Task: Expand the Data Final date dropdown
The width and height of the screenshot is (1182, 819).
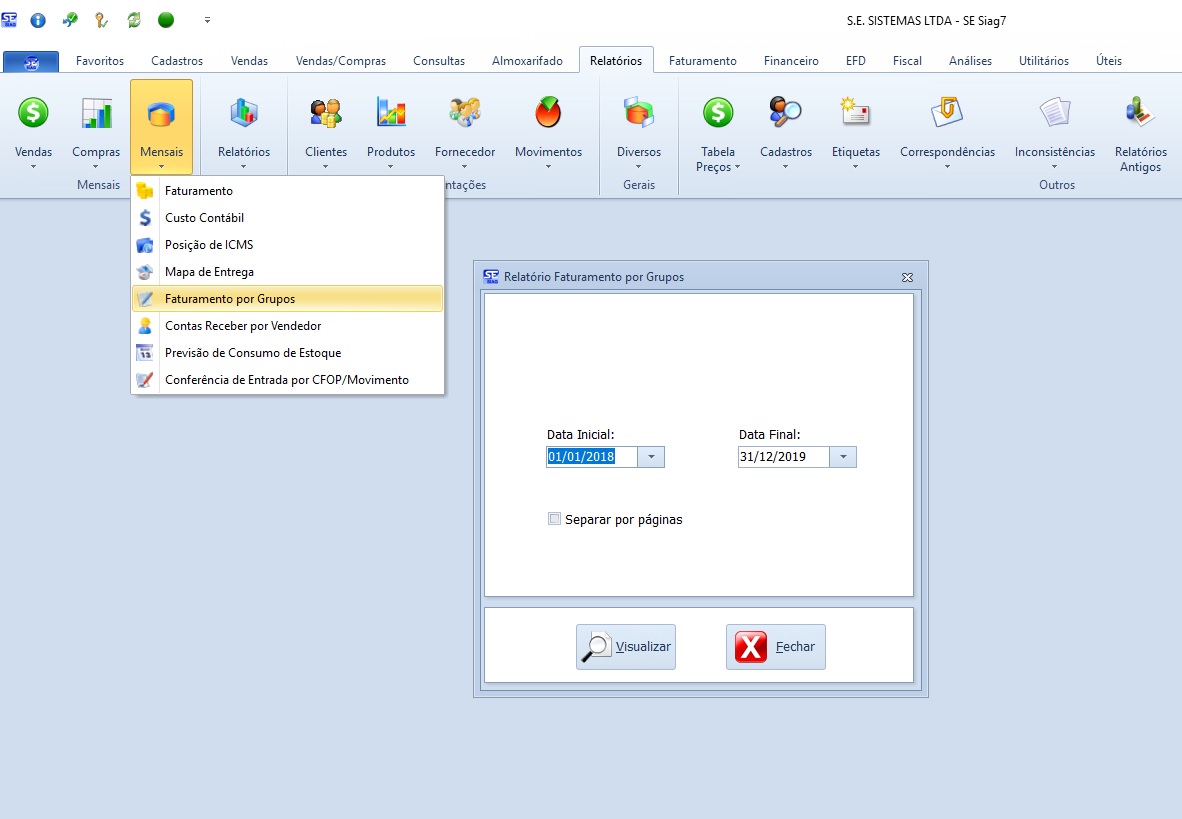Action: tap(843, 457)
